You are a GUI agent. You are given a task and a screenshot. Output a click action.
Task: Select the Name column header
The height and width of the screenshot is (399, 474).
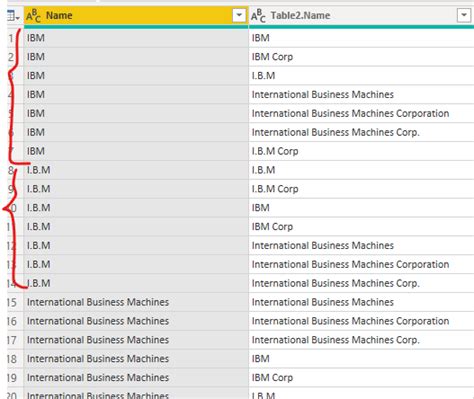click(136, 15)
